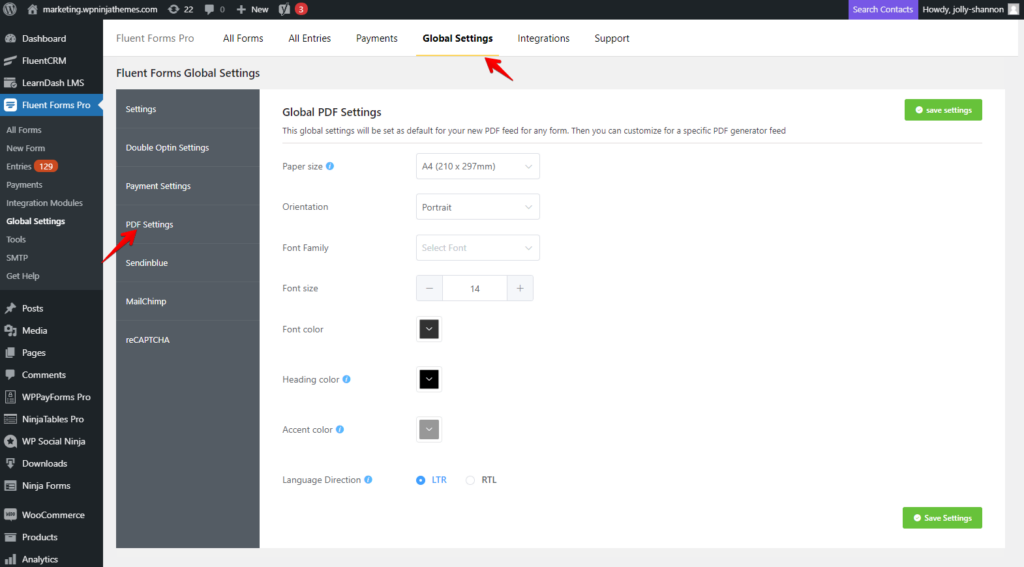Open the Heading color picker swatch

pos(429,379)
